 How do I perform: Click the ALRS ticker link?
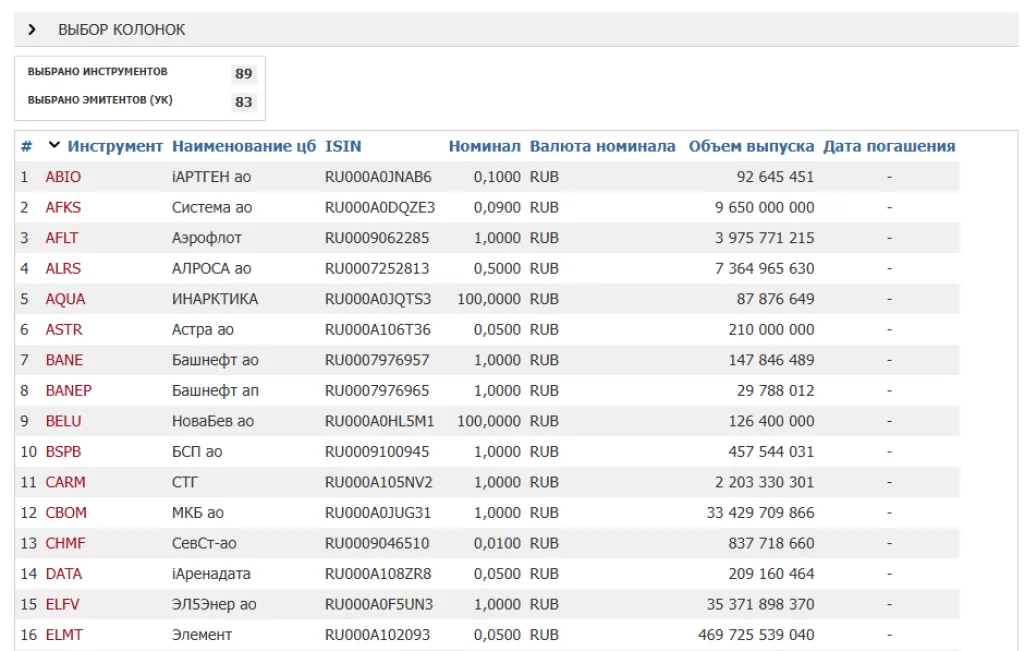63,269
